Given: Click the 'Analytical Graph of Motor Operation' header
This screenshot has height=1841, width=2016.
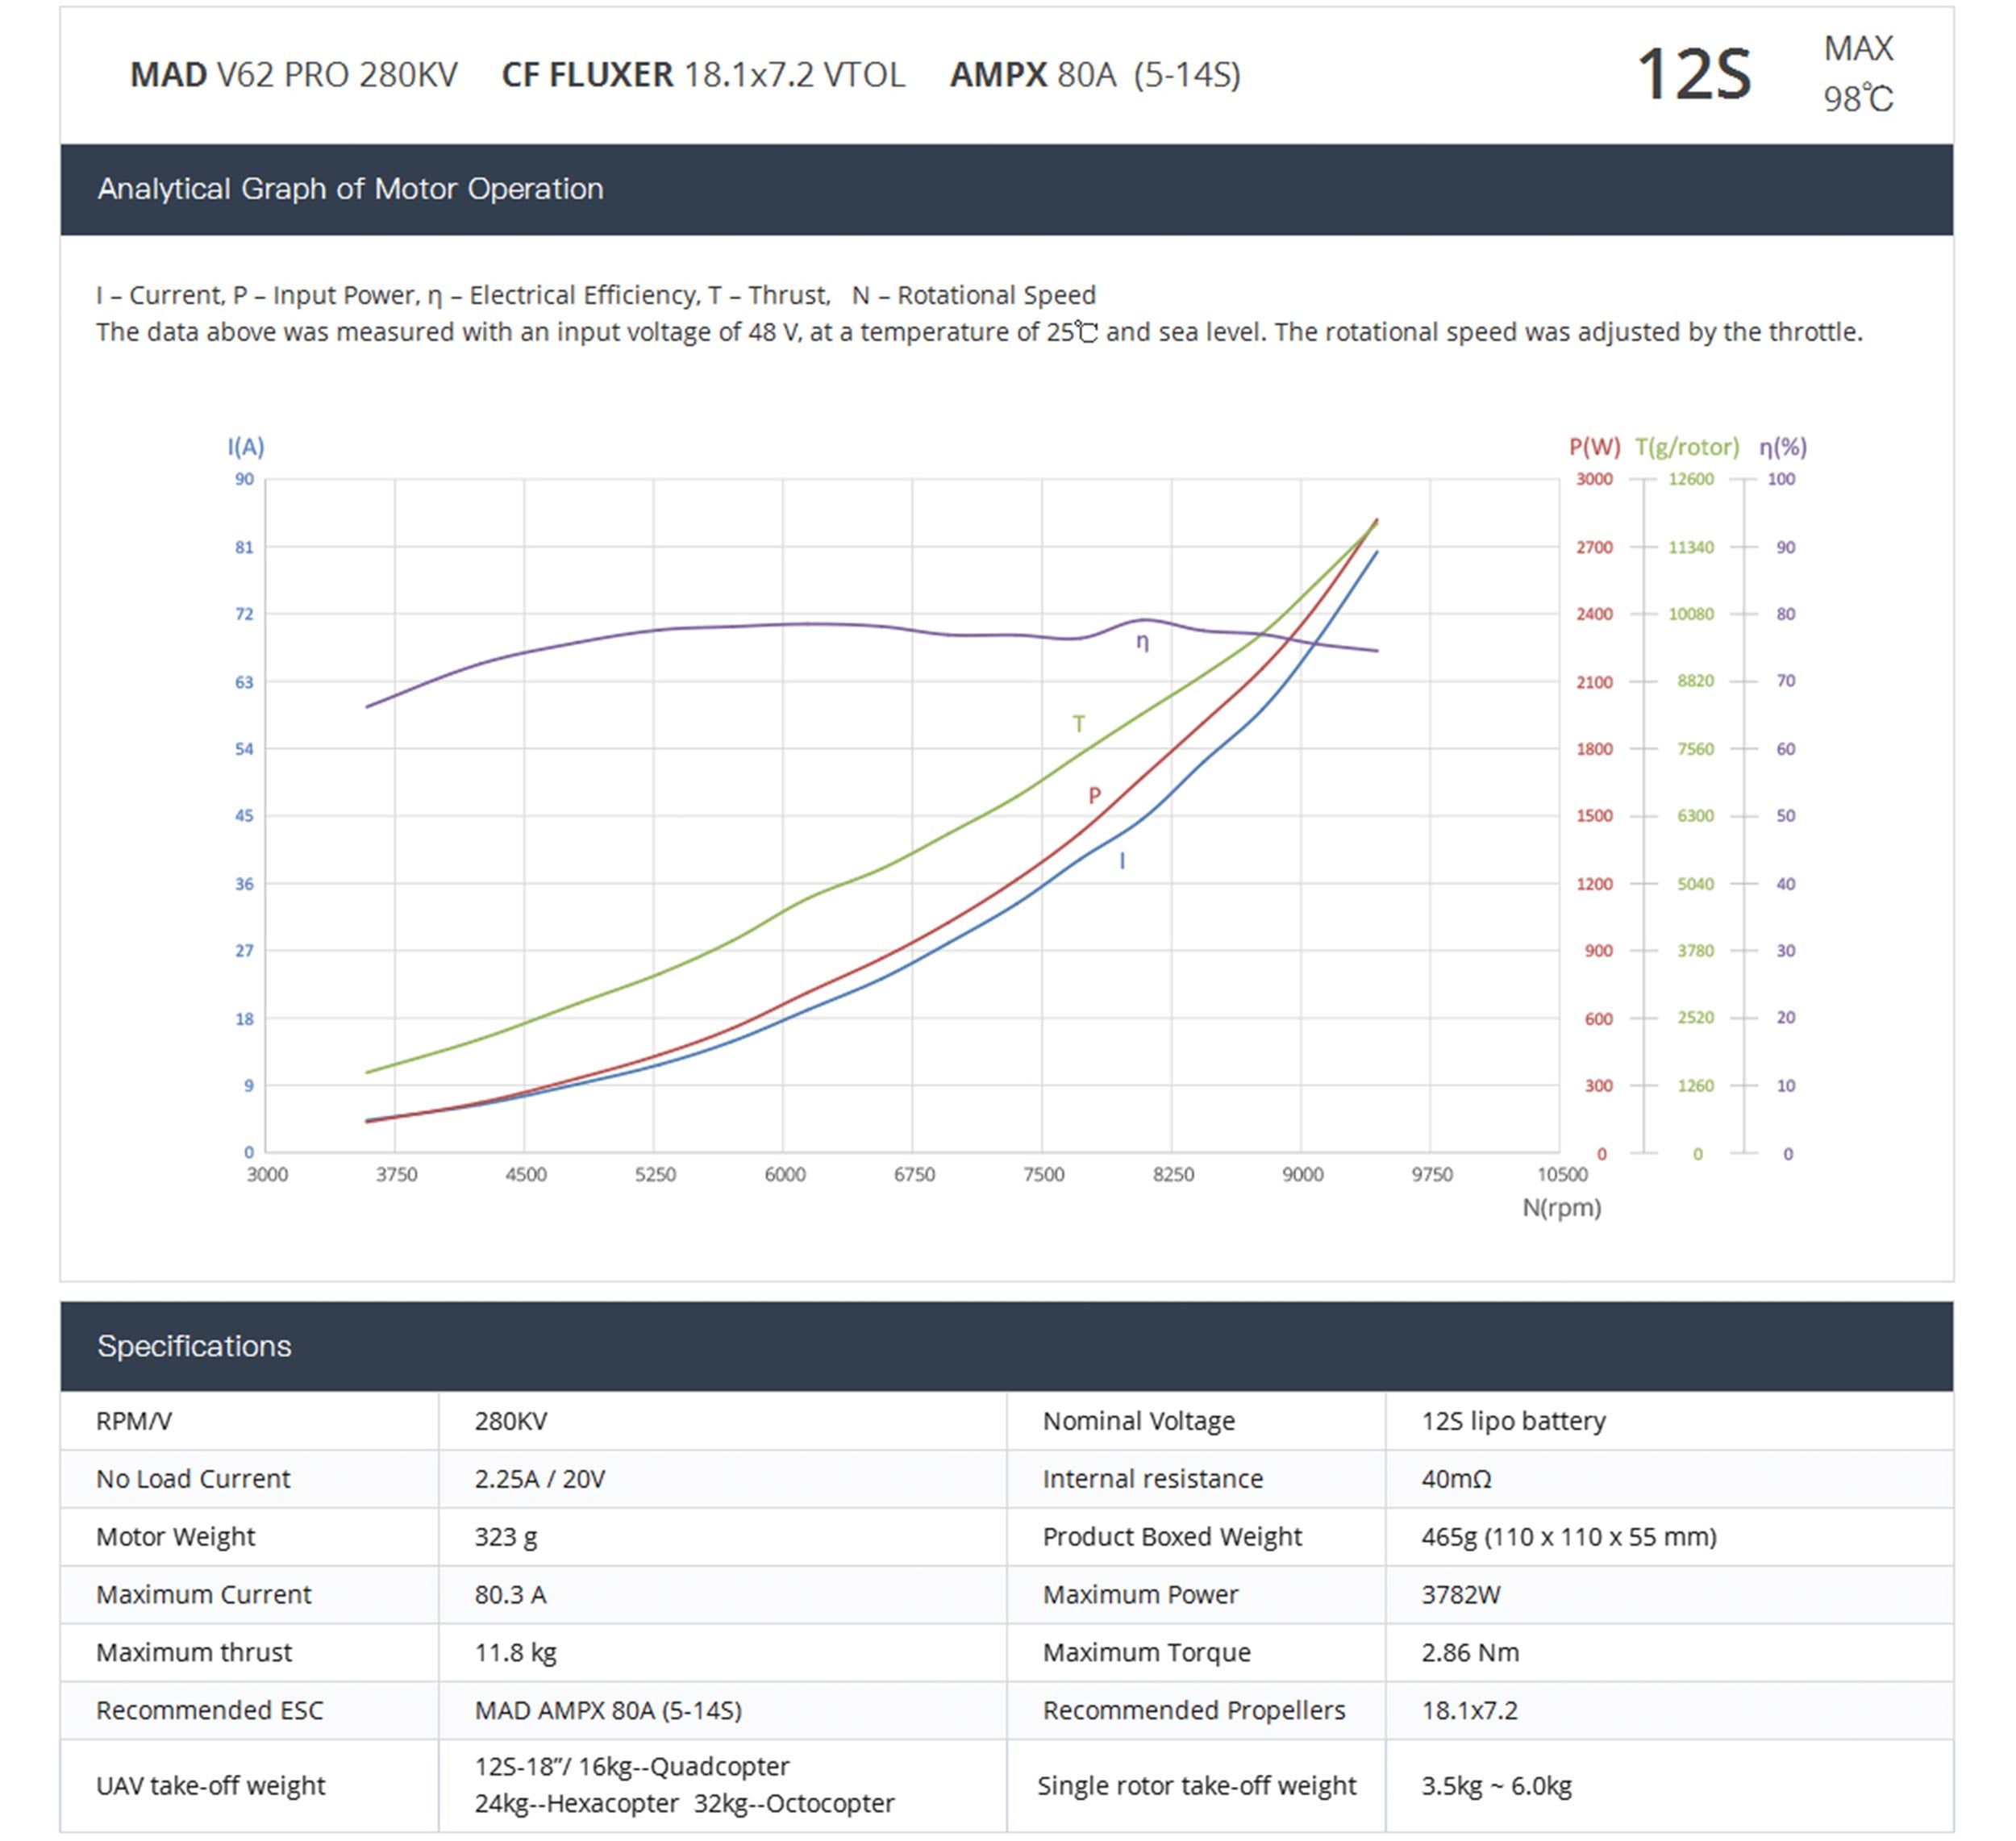Looking at the screenshot, I should tap(350, 189).
